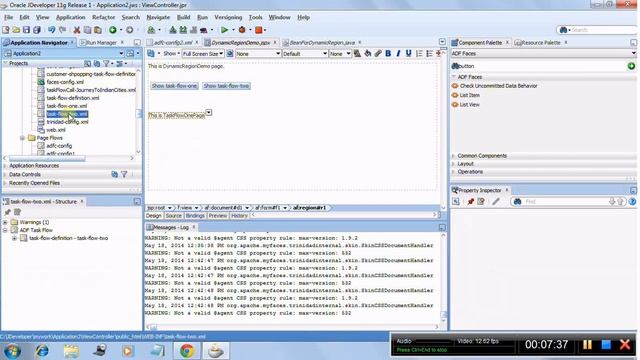
Task: Click the Show task-flow-two button
Action: coord(226,86)
